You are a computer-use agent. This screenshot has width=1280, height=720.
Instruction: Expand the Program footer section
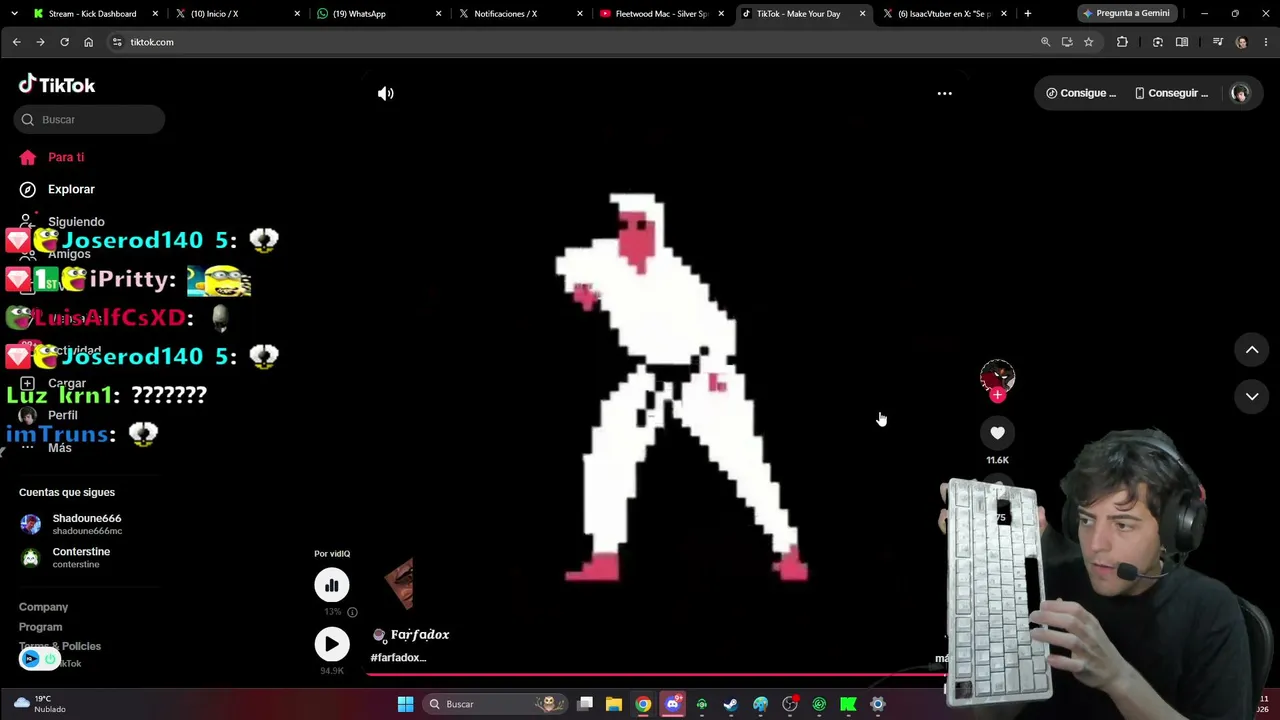(x=40, y=627)
